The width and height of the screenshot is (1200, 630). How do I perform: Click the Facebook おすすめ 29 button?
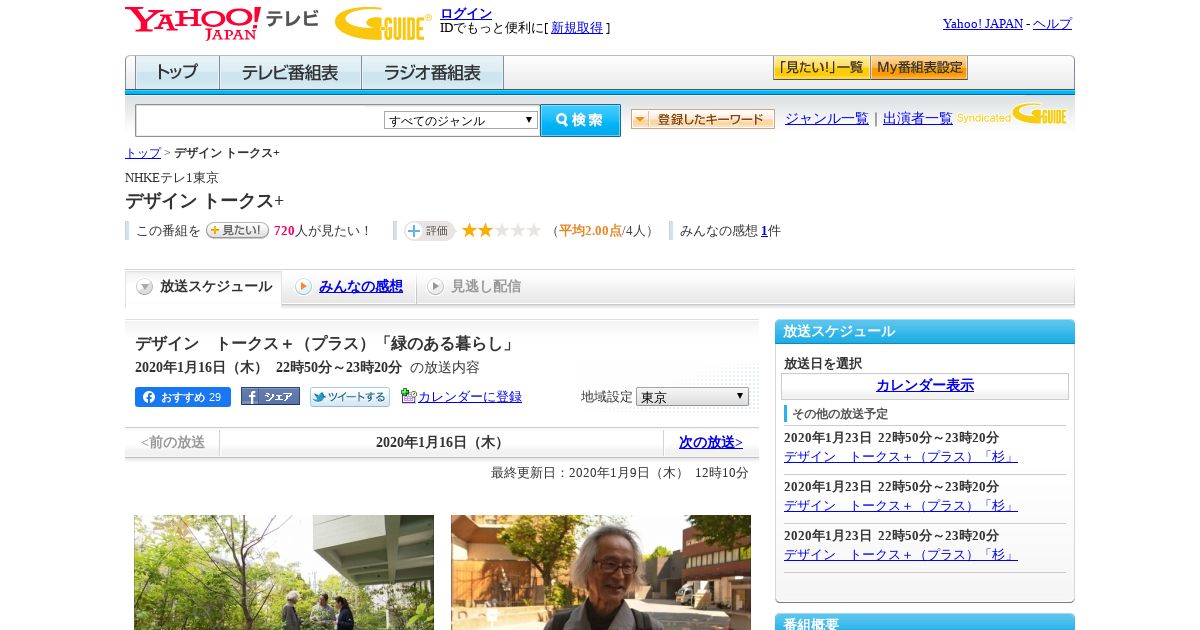pos(183,397)
